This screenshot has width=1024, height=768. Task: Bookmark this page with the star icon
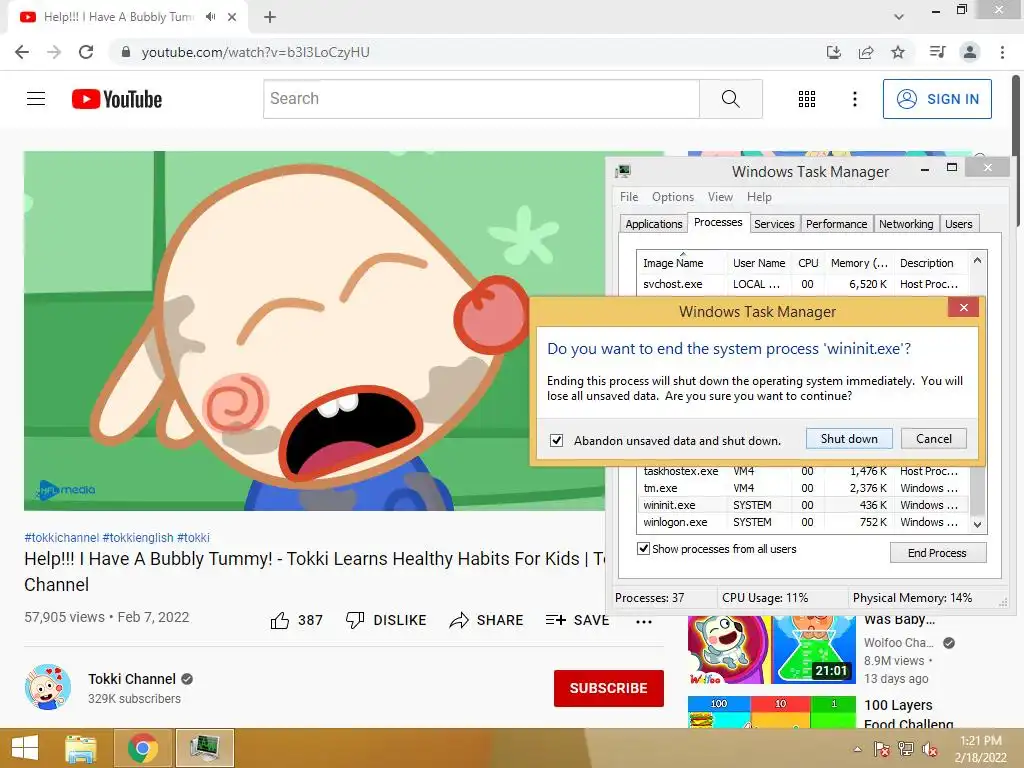tap(898, 52)
